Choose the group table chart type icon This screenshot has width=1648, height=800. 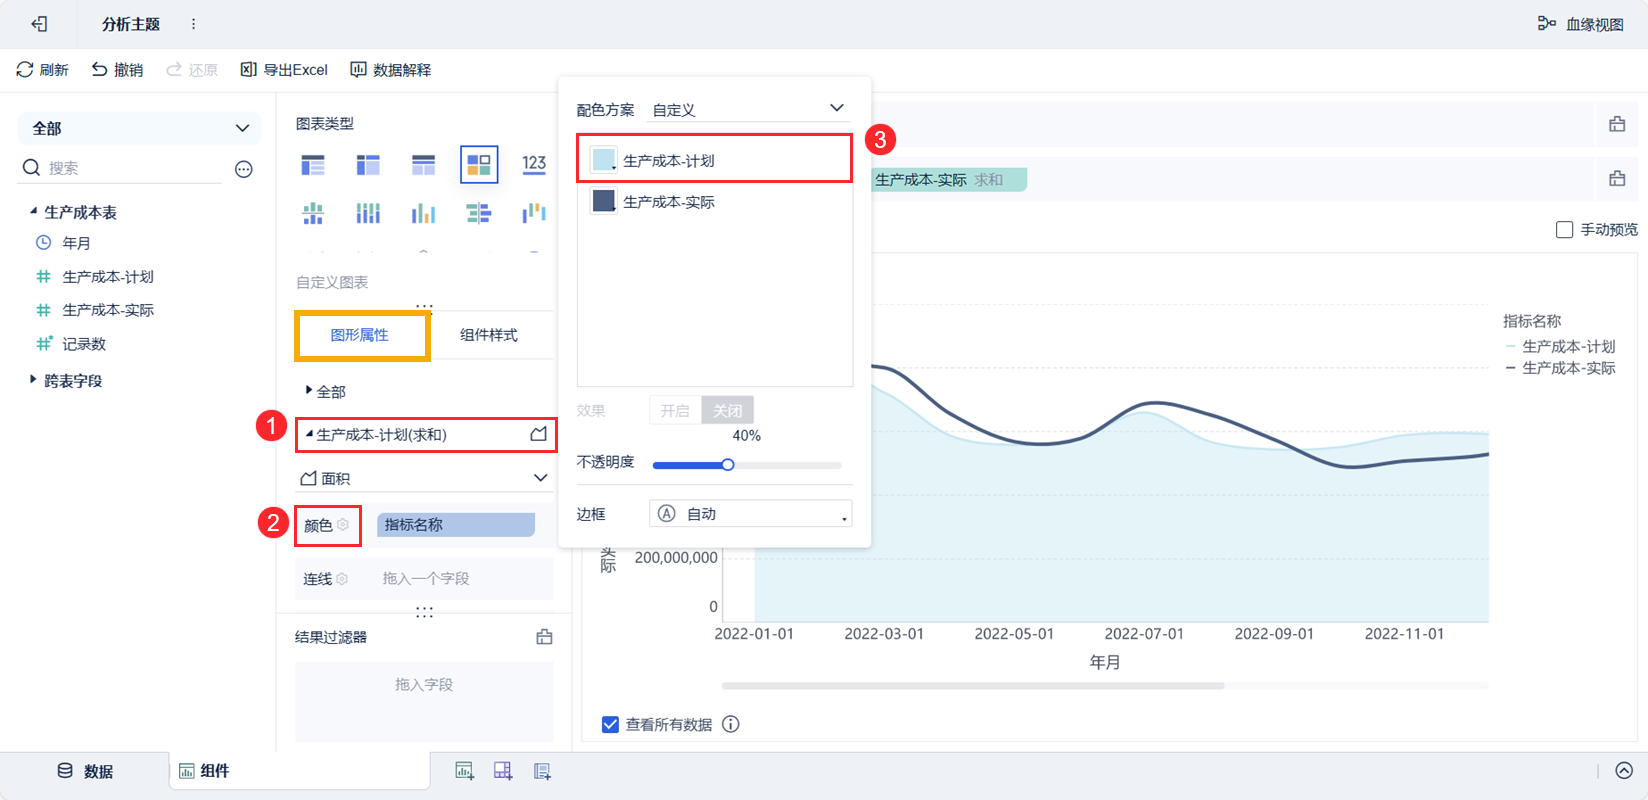point(313,164)
